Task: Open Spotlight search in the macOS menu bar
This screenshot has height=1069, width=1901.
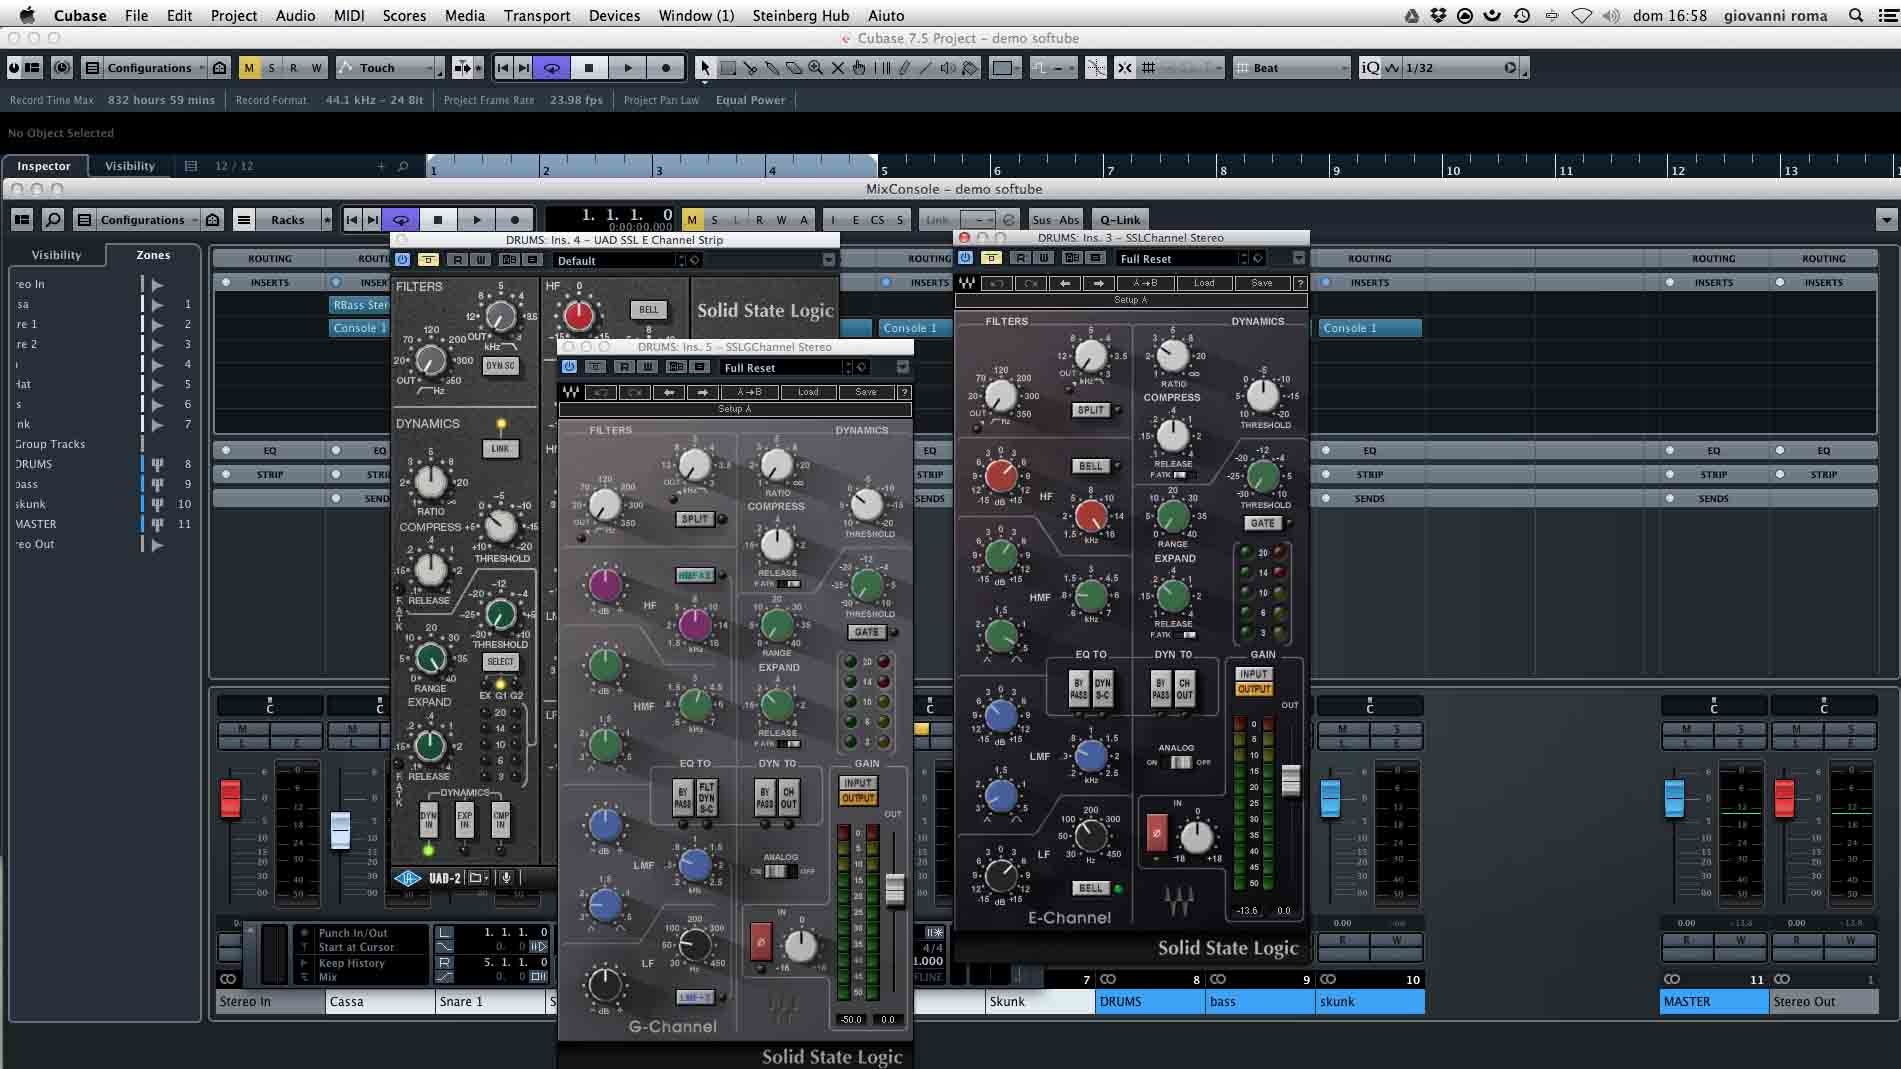Action: pos(1856,15)
